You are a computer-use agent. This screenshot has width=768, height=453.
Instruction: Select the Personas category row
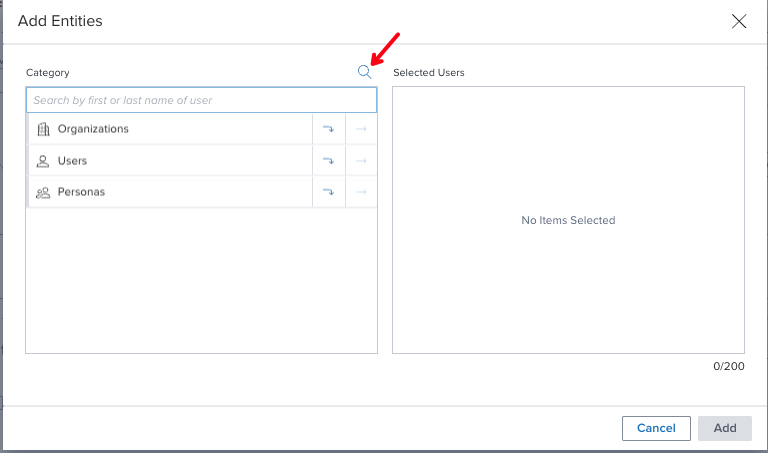point(169,192)
